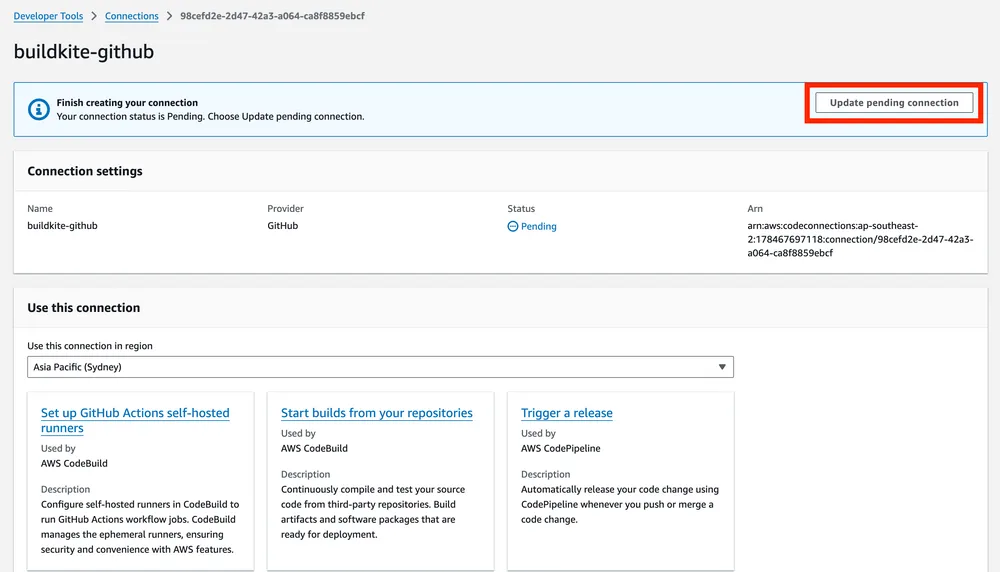The width and height of the screenshot is (1000, 572).
Task: Open the Connections breadcrumb link
Action: tap(131, 16)
